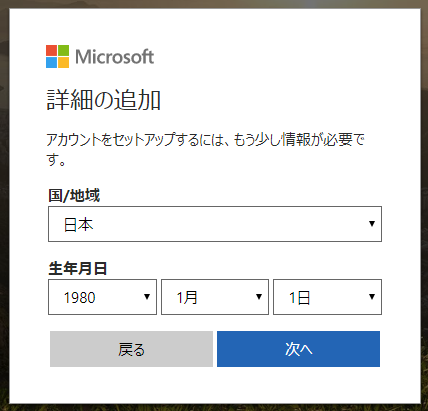Click the blue square of the Microsoft logo
Image resolution: width=428 pixels, height=411 pixels.
coord(51,63)
